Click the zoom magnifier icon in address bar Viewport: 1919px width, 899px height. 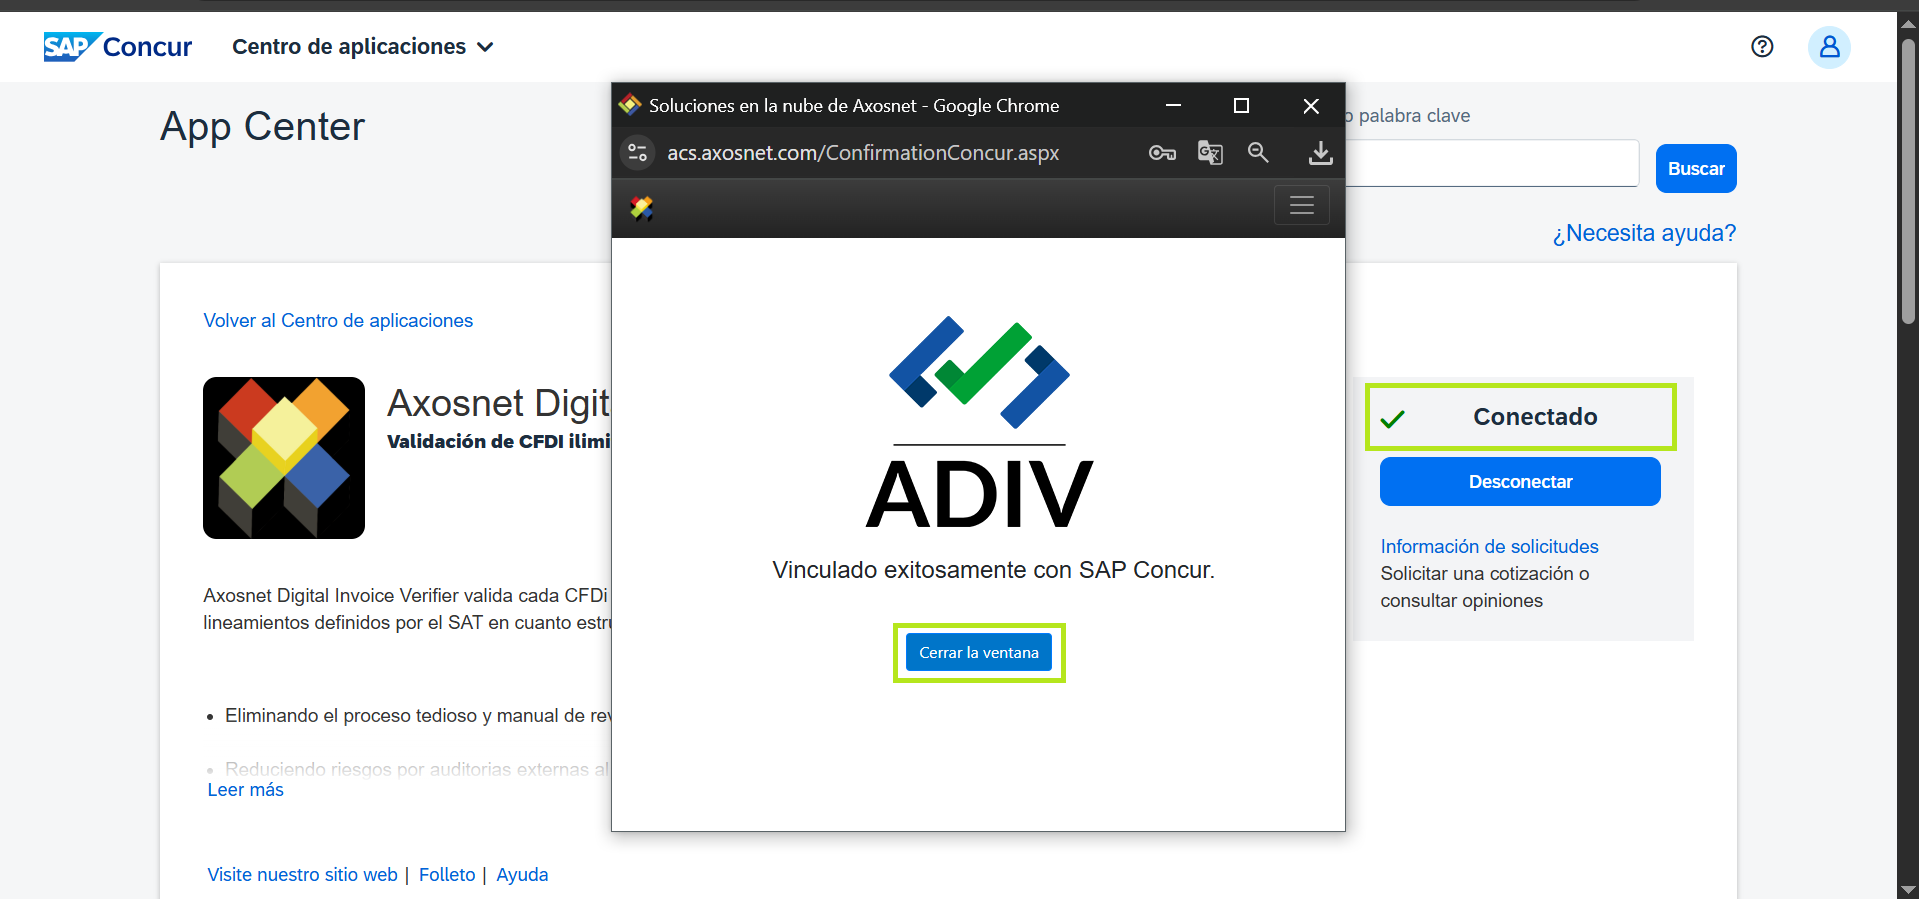coord(1258,153)
